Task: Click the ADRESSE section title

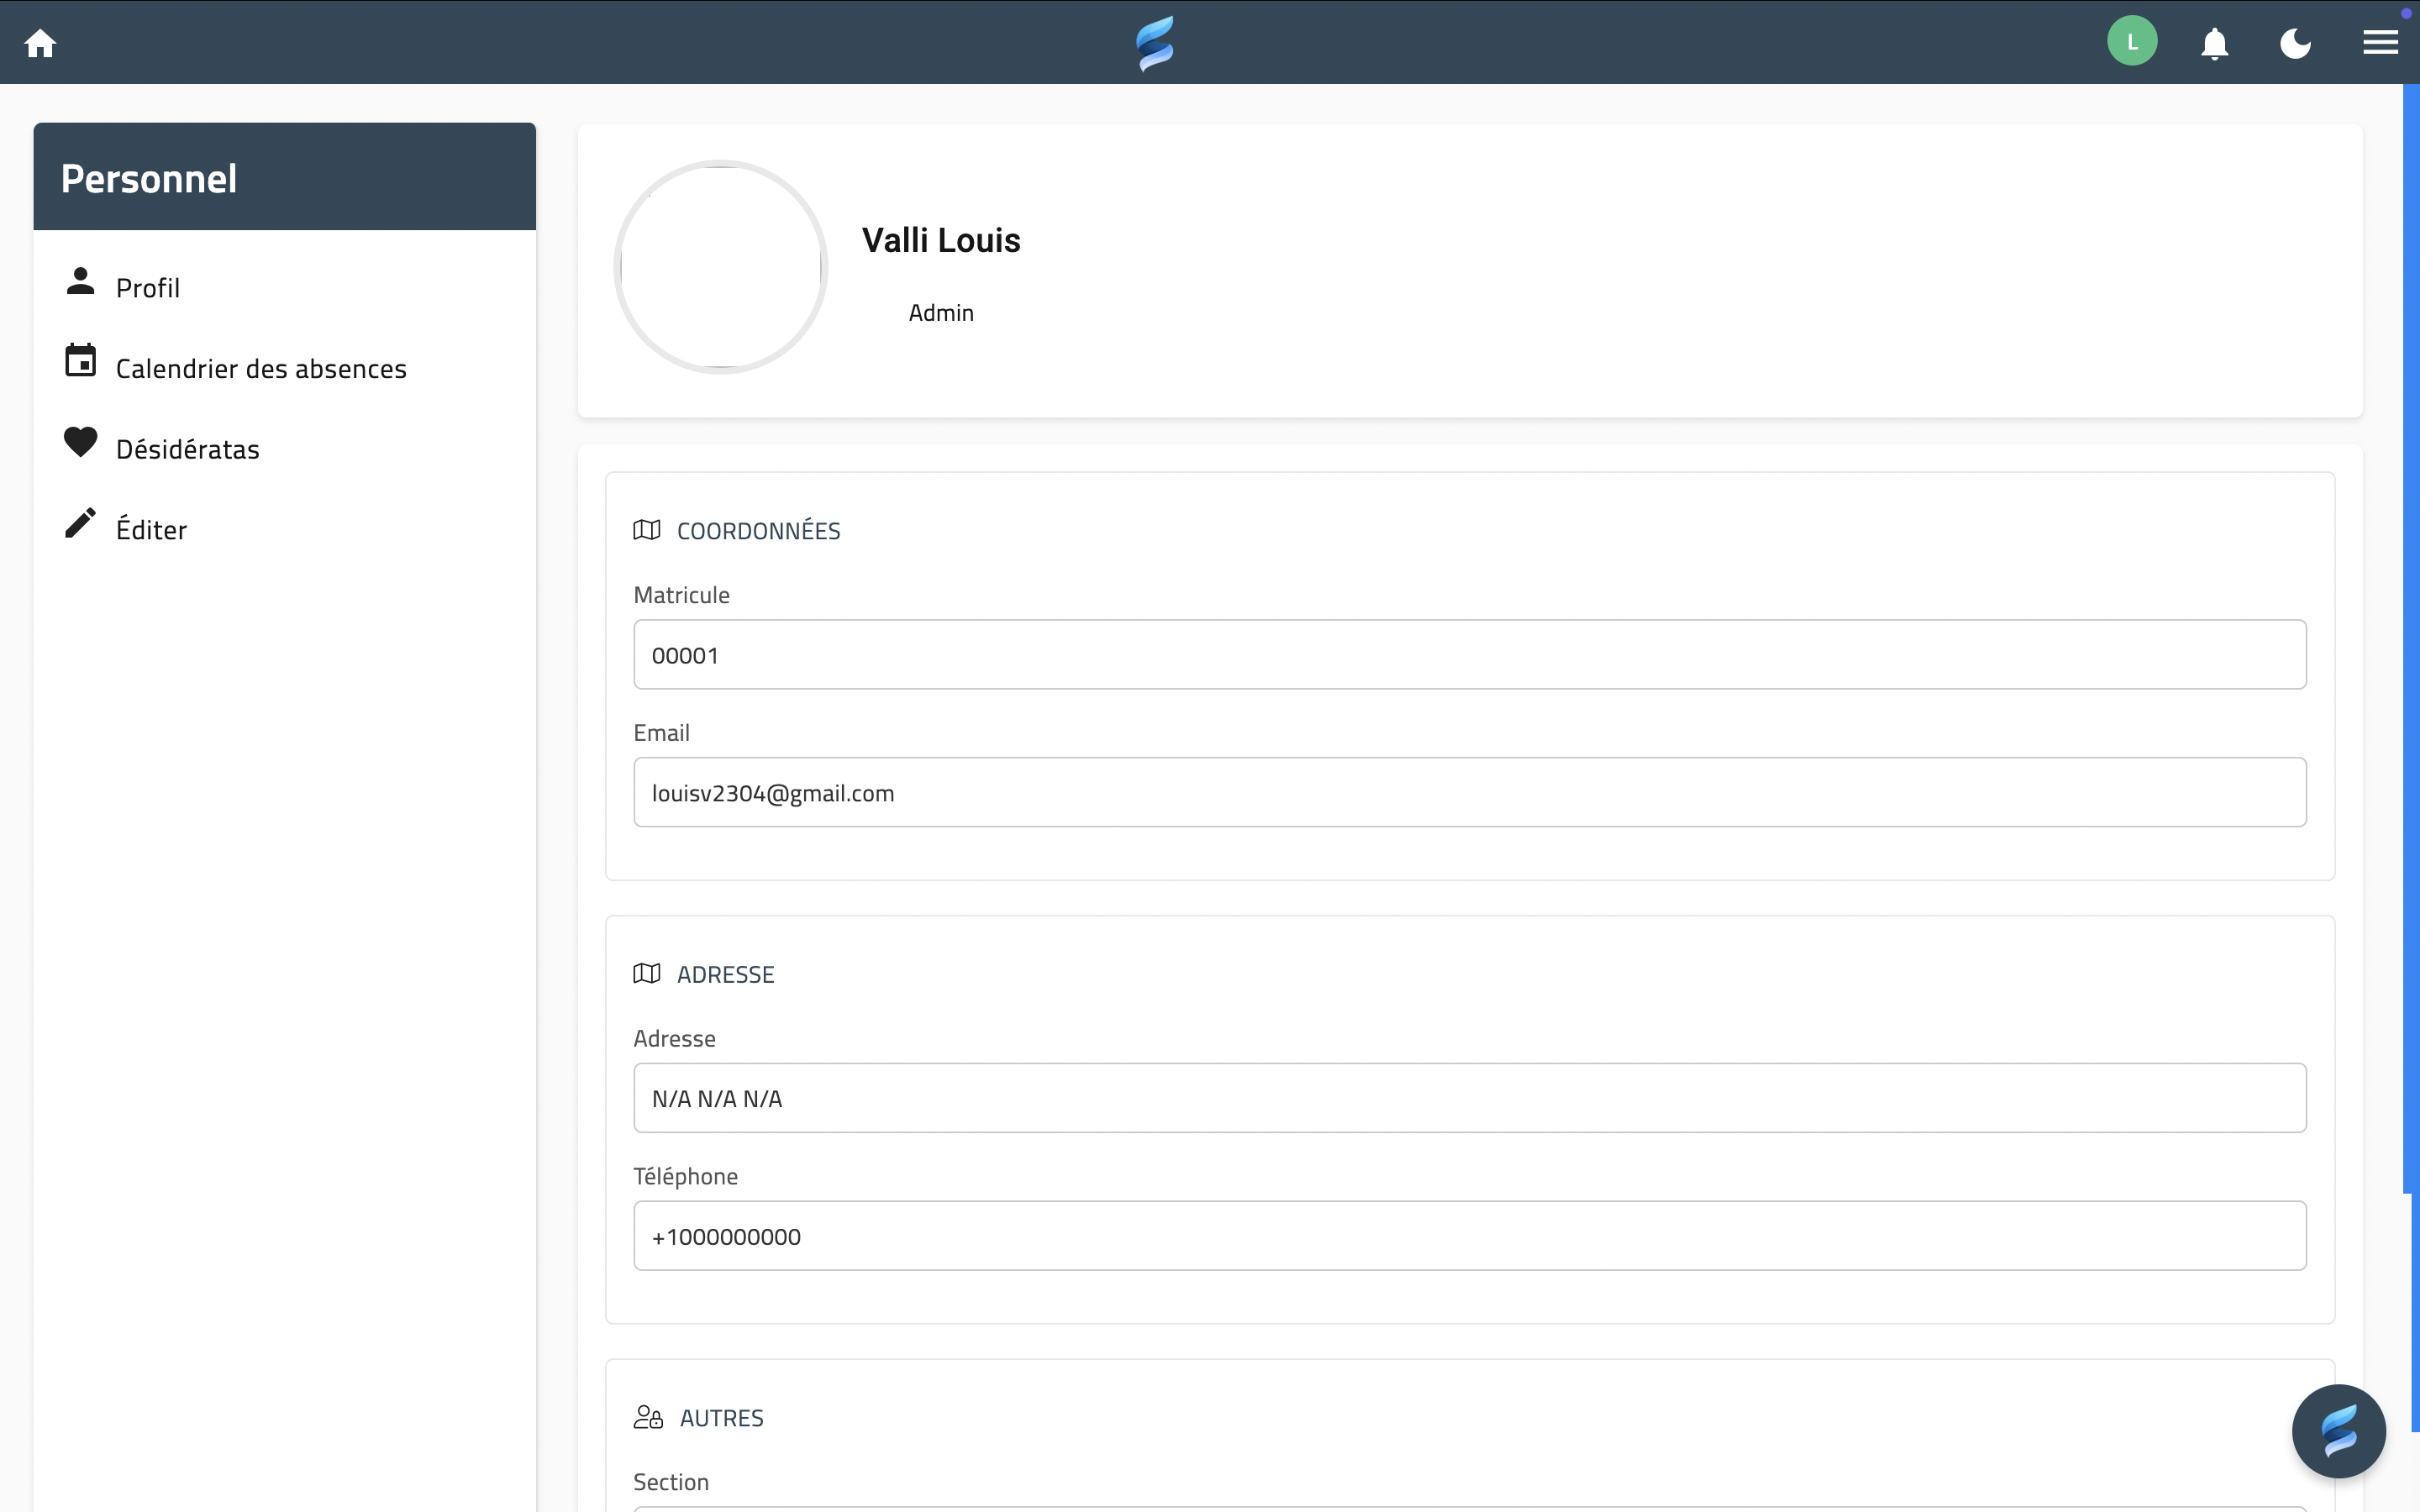Action: [726, 974]
